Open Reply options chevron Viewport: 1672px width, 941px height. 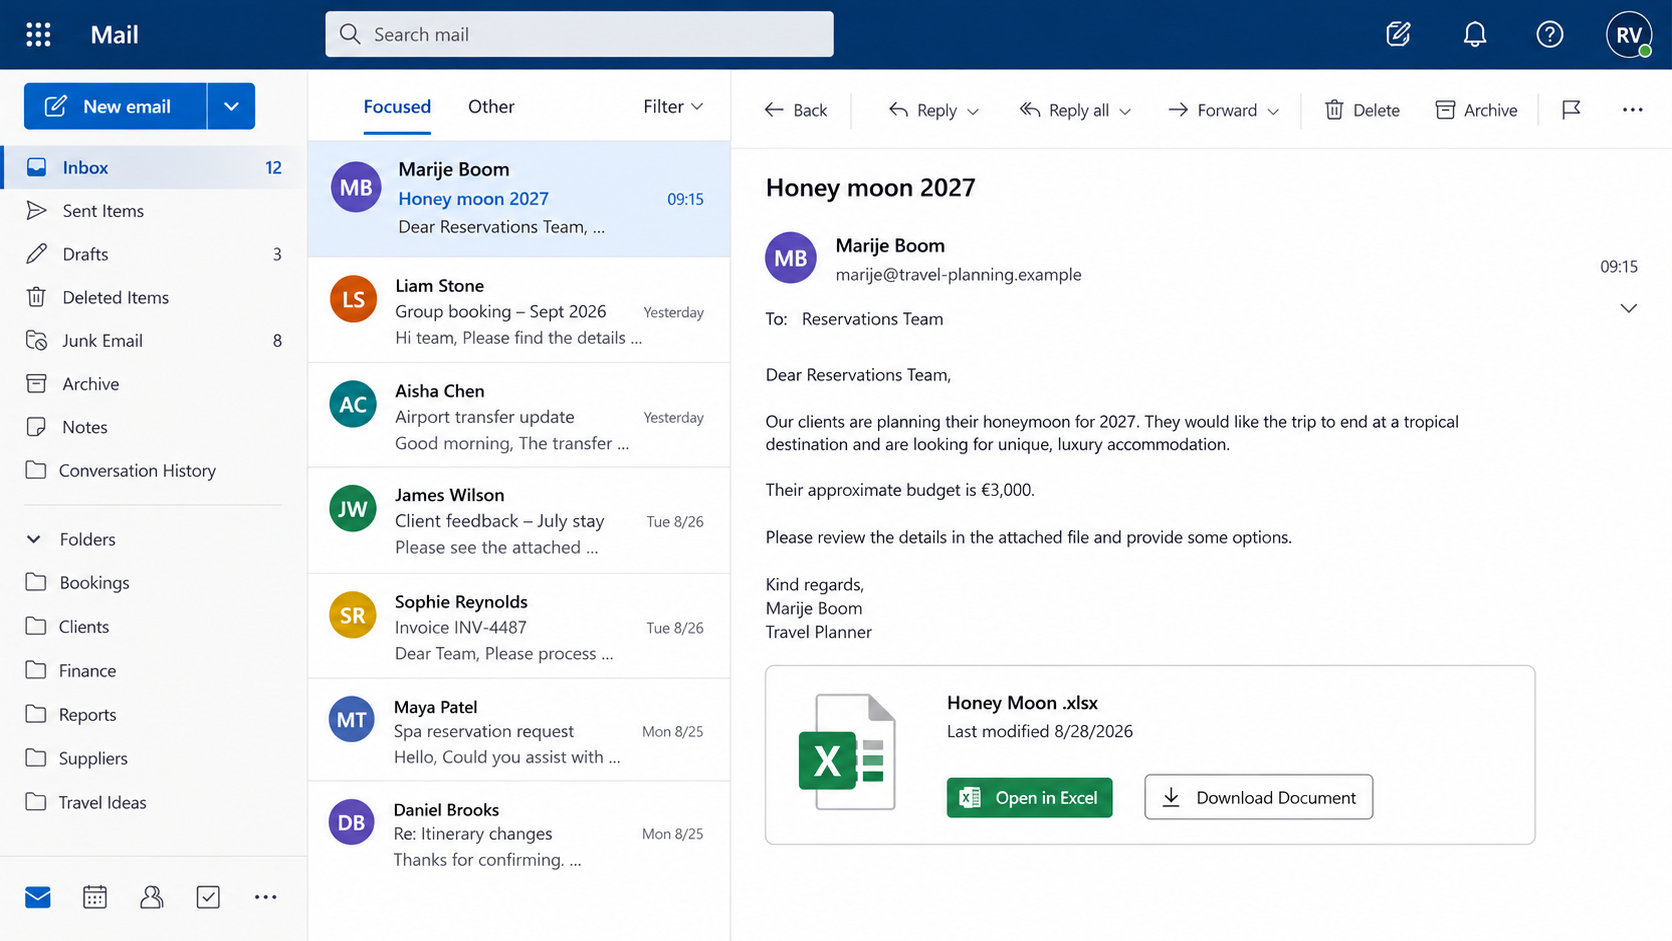(973, 111)
